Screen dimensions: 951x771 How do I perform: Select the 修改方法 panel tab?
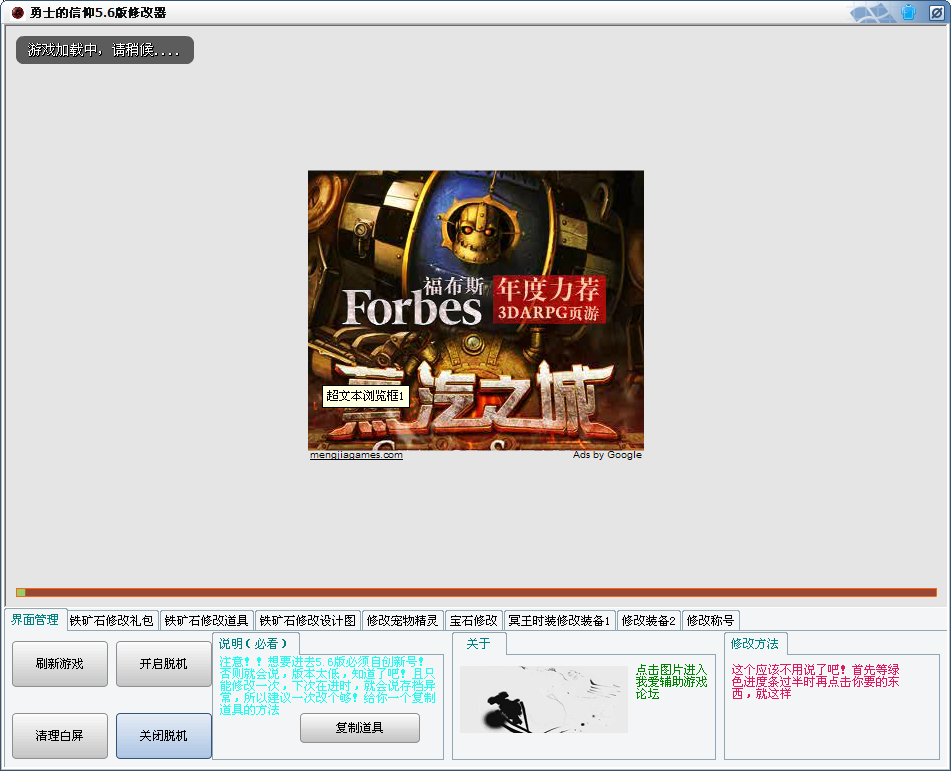(754, 644)
